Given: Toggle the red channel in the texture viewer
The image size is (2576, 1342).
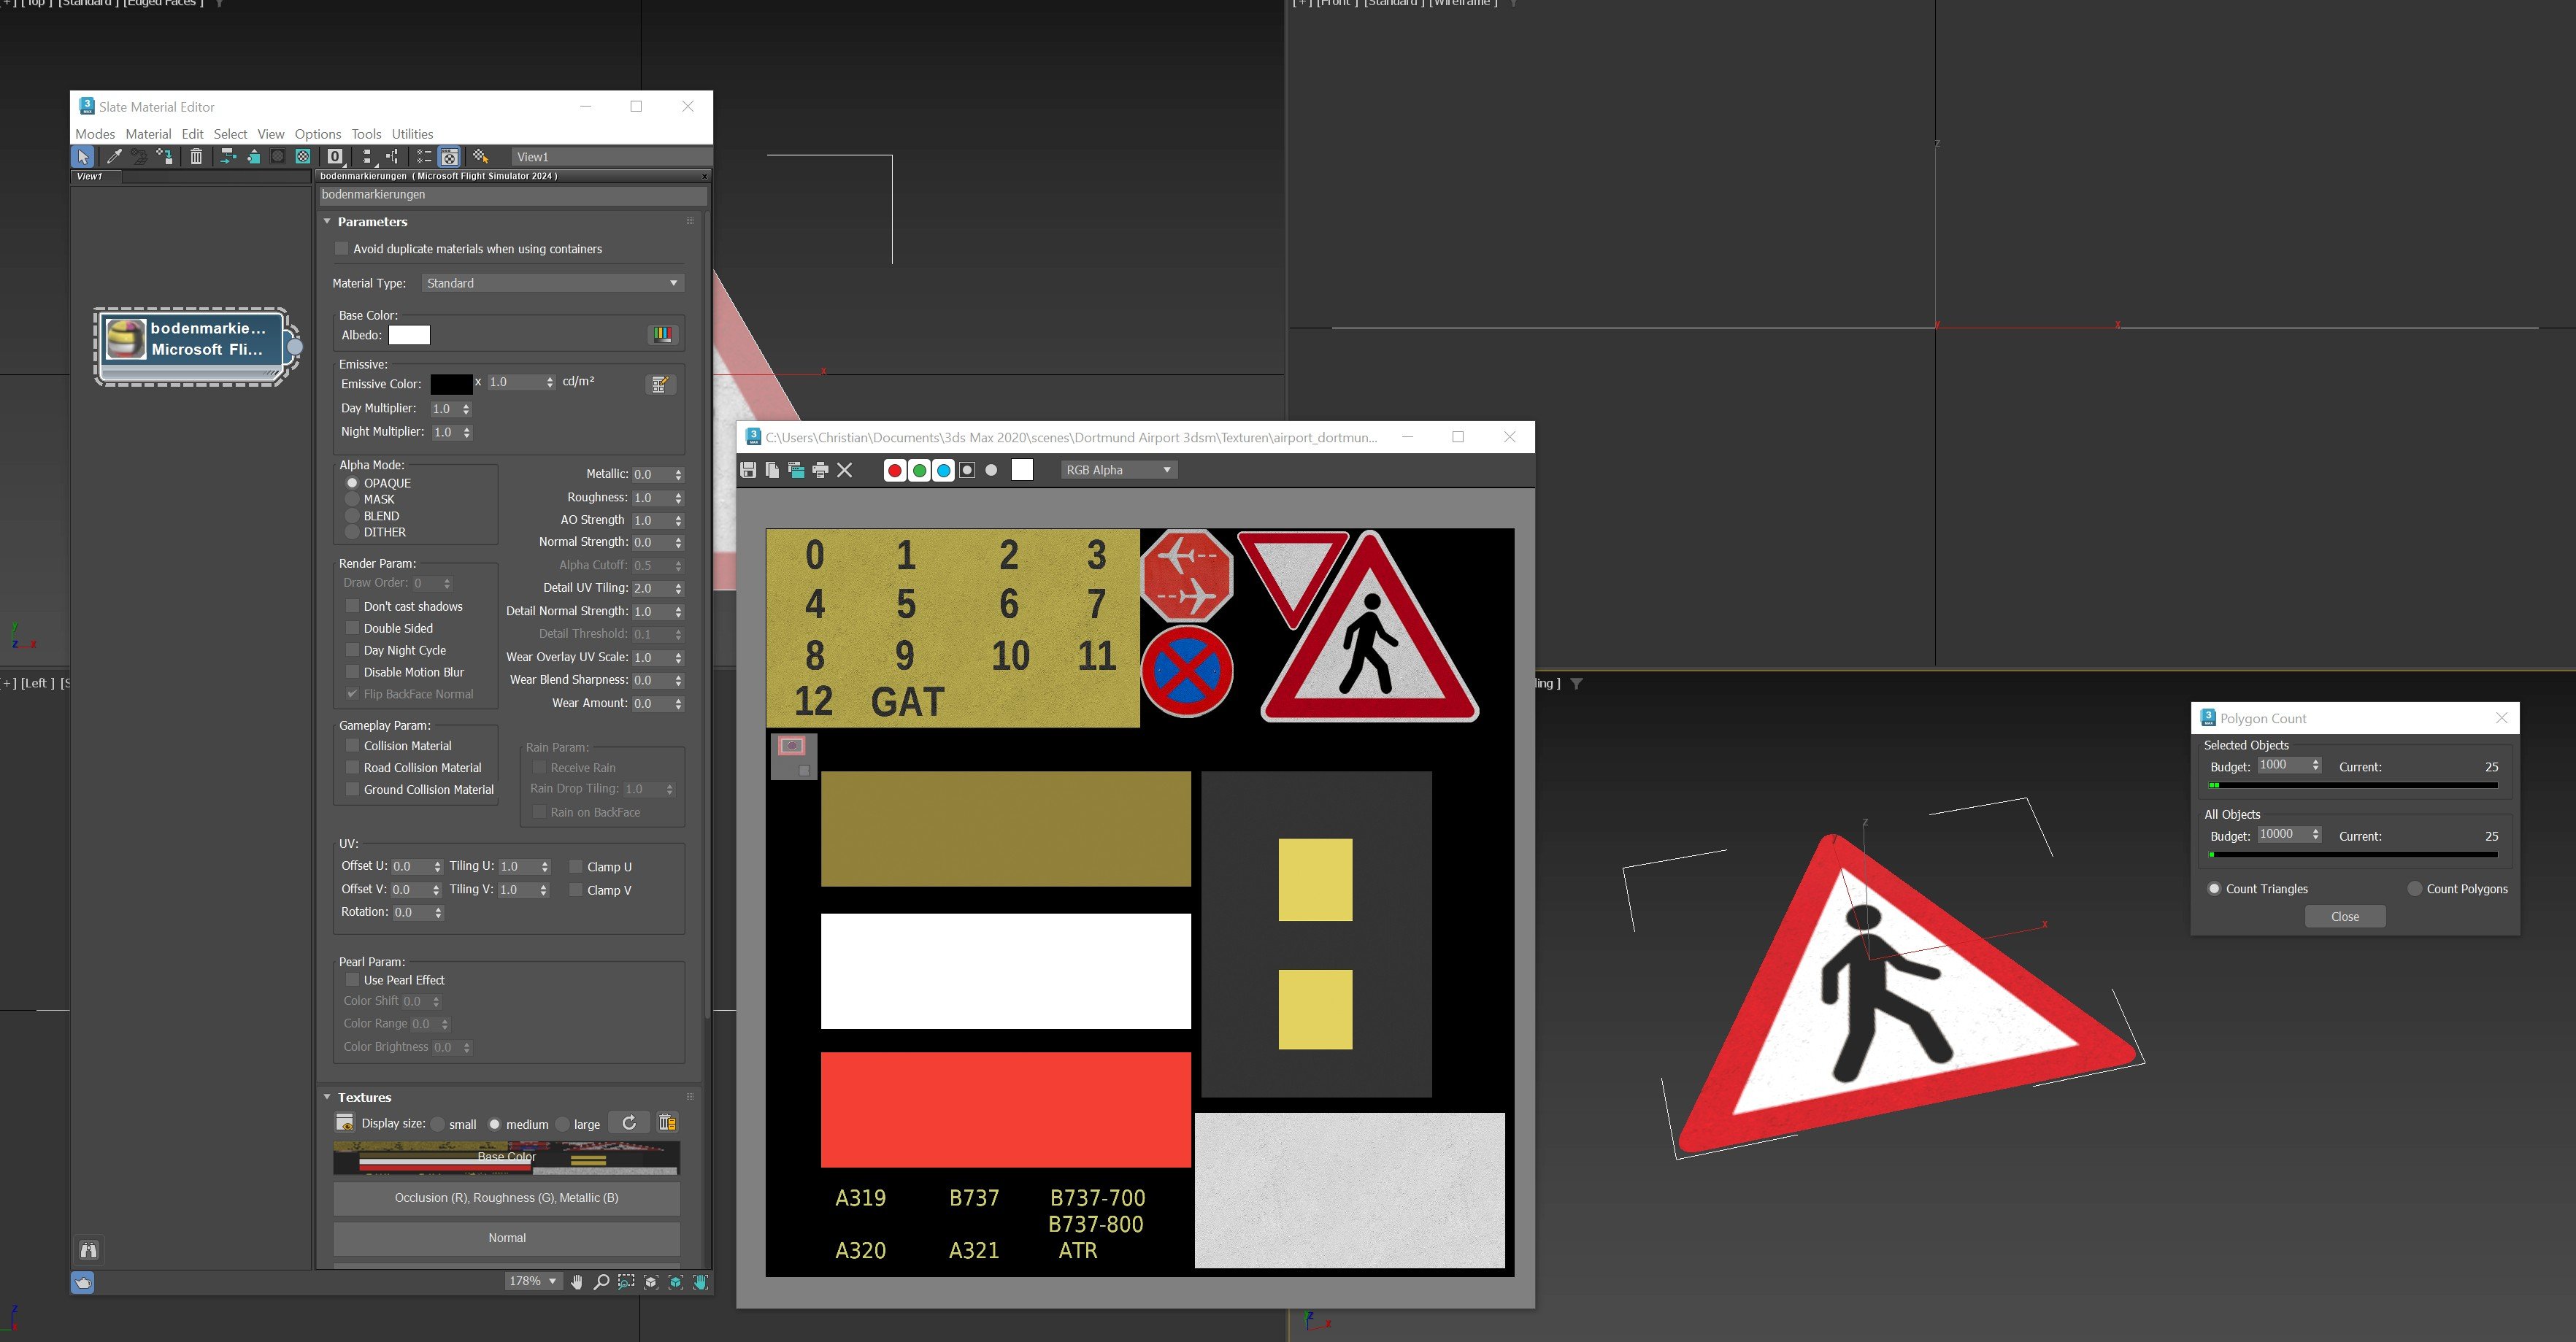Looking at the screenshot, I should pos(894,470).
